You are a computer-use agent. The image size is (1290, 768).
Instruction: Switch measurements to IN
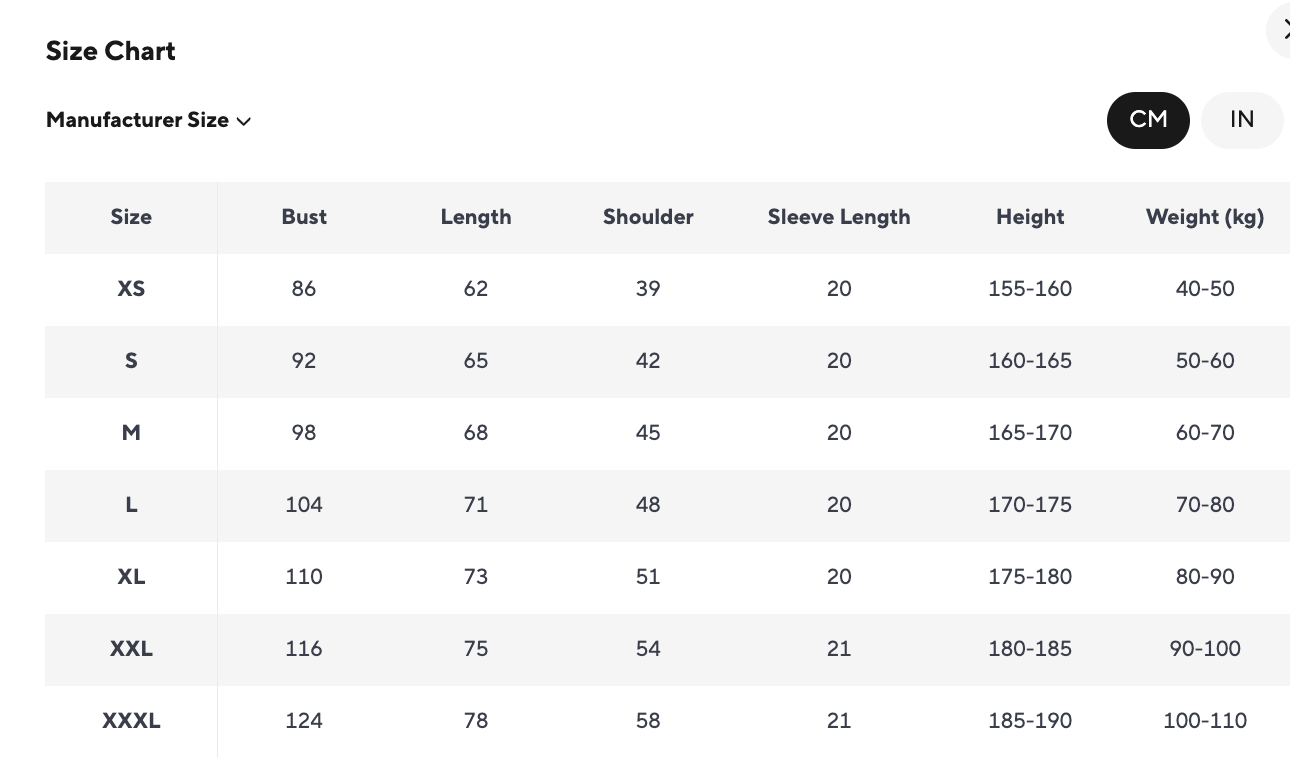[1241, 120]
